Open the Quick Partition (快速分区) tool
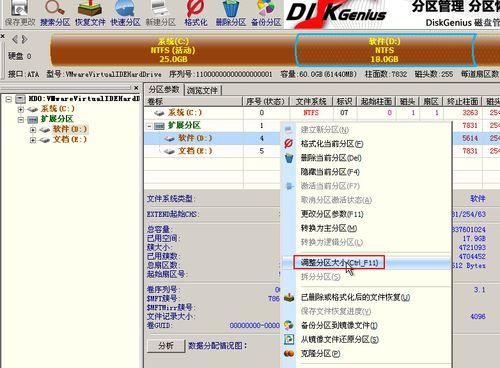The height and width of the screenshot is (368, 500). [125, 13]
